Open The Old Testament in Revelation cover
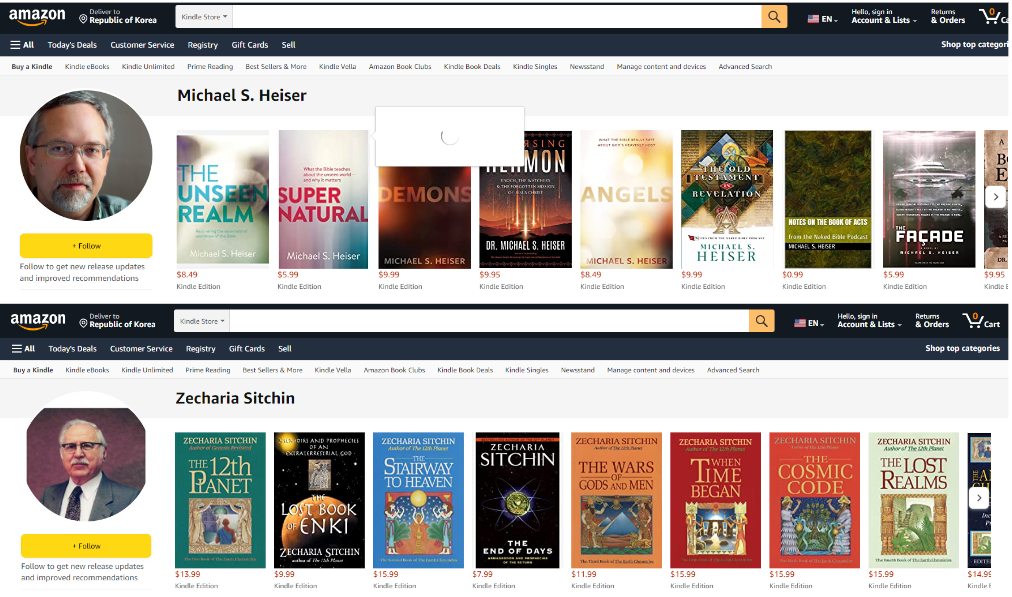Screen dimensions: 1012x597 pyautogui.click(x=727, y=199)
